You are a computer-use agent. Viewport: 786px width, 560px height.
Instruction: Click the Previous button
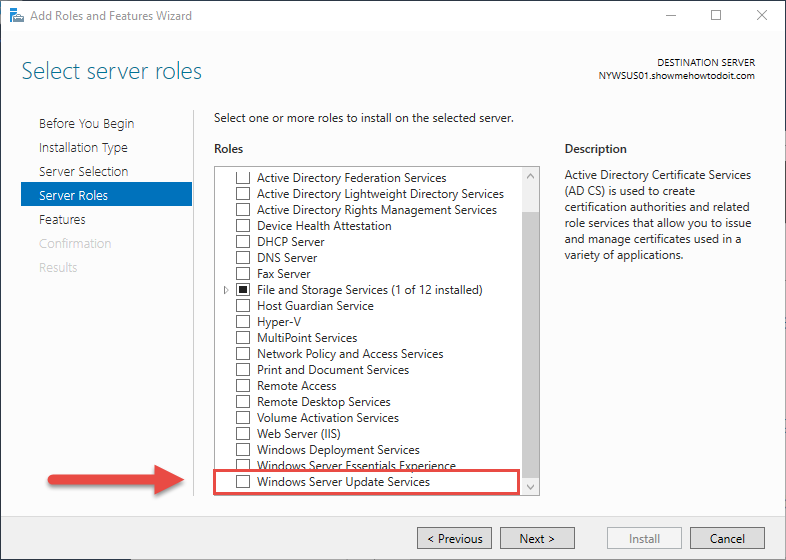click(454, 538)
